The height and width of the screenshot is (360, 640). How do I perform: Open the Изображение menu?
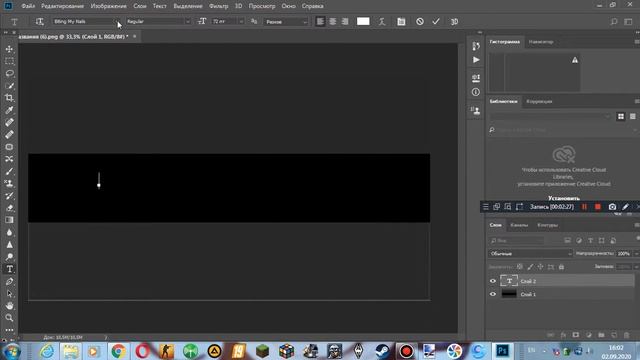[x=108, y=6]
